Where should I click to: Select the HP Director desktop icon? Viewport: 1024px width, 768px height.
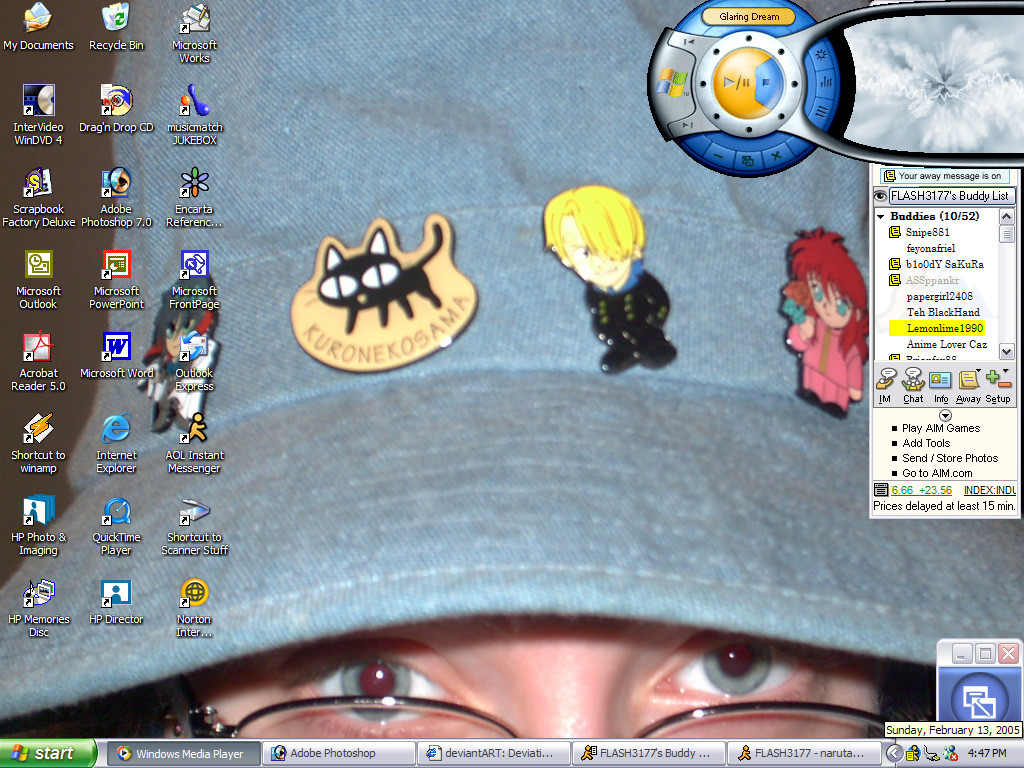(116, 601)
